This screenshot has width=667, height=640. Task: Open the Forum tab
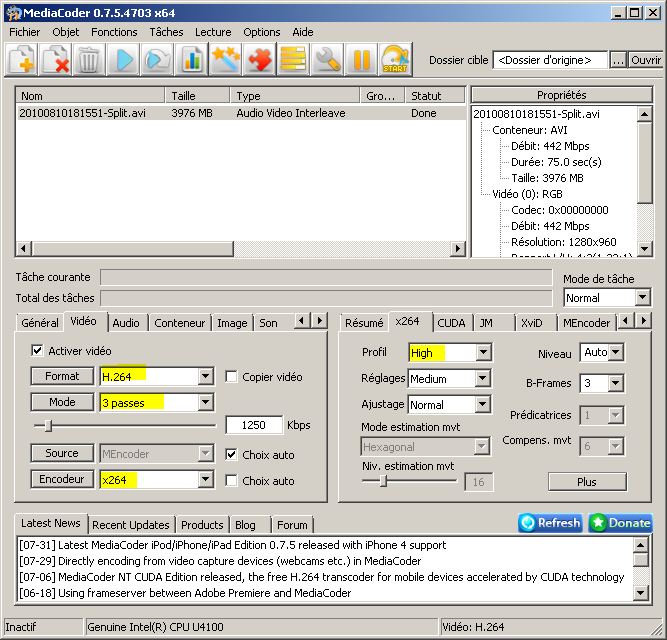pos(292,525)
